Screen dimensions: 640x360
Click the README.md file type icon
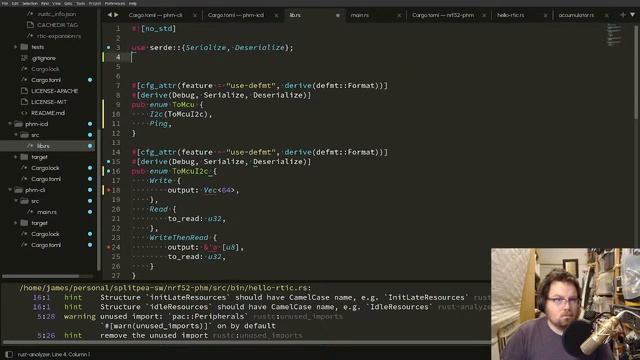24,113
